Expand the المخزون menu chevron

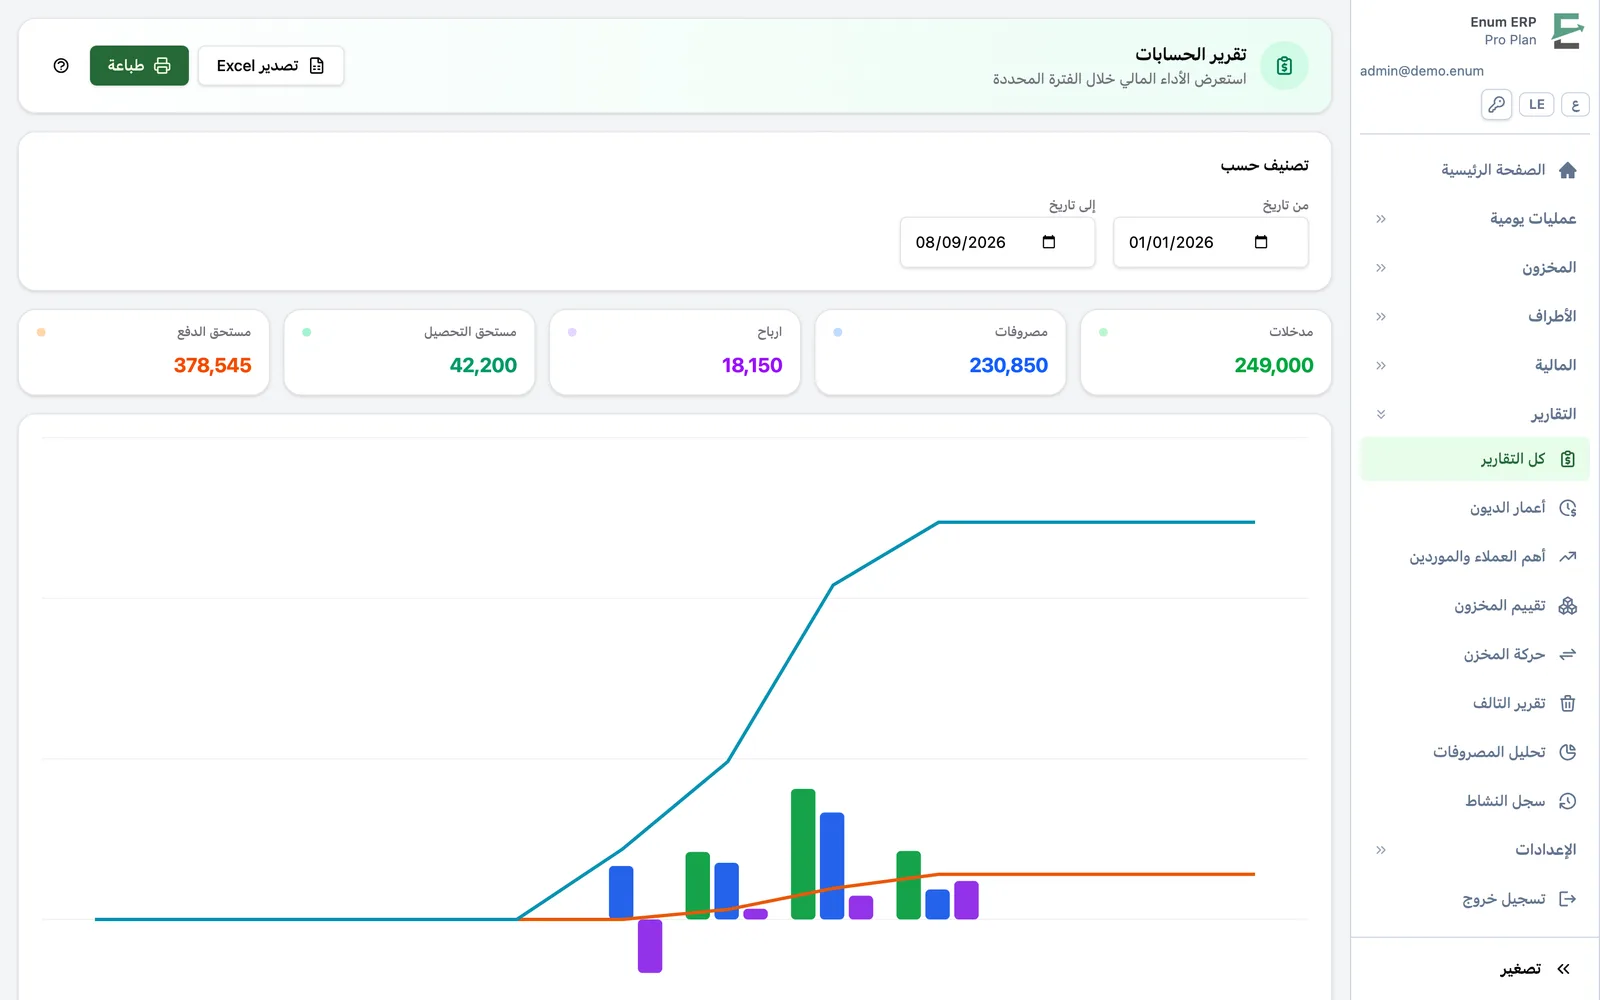click(1381, 268)
